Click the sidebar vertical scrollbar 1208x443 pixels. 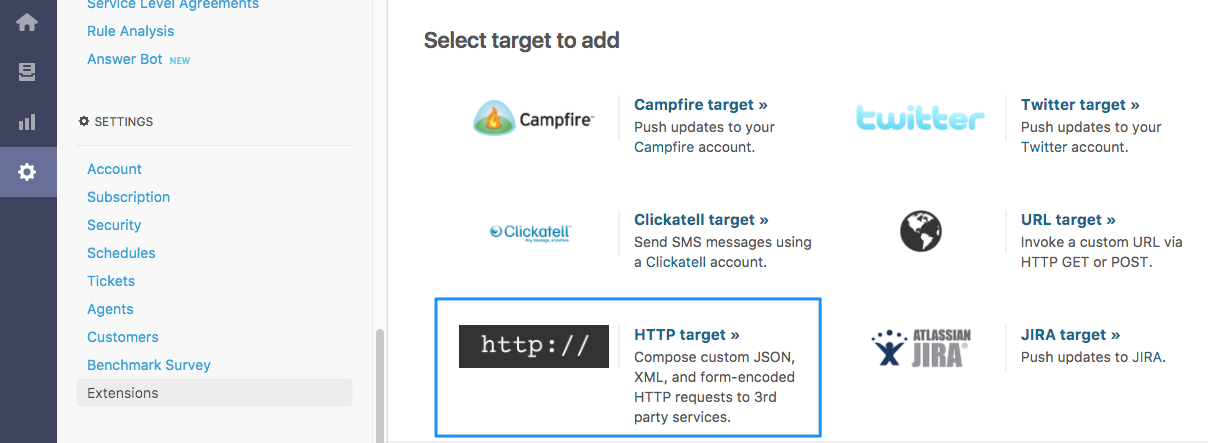(x=379, y=385)
